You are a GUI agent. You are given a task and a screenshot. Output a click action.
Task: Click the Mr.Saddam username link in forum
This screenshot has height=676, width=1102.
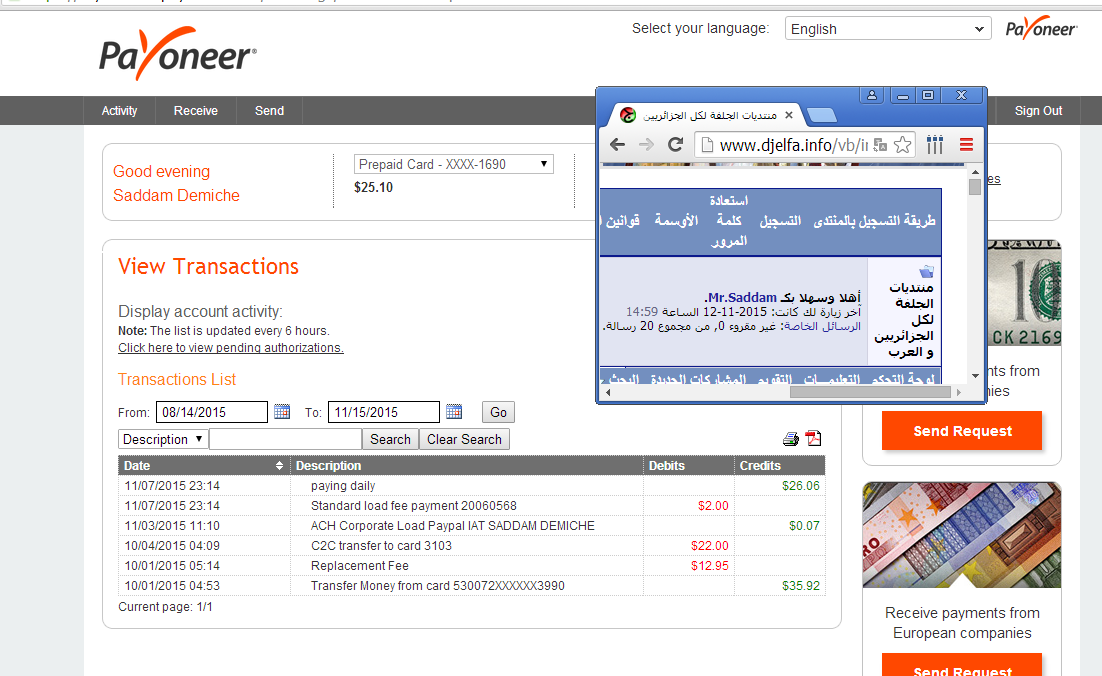coord(742,298)
